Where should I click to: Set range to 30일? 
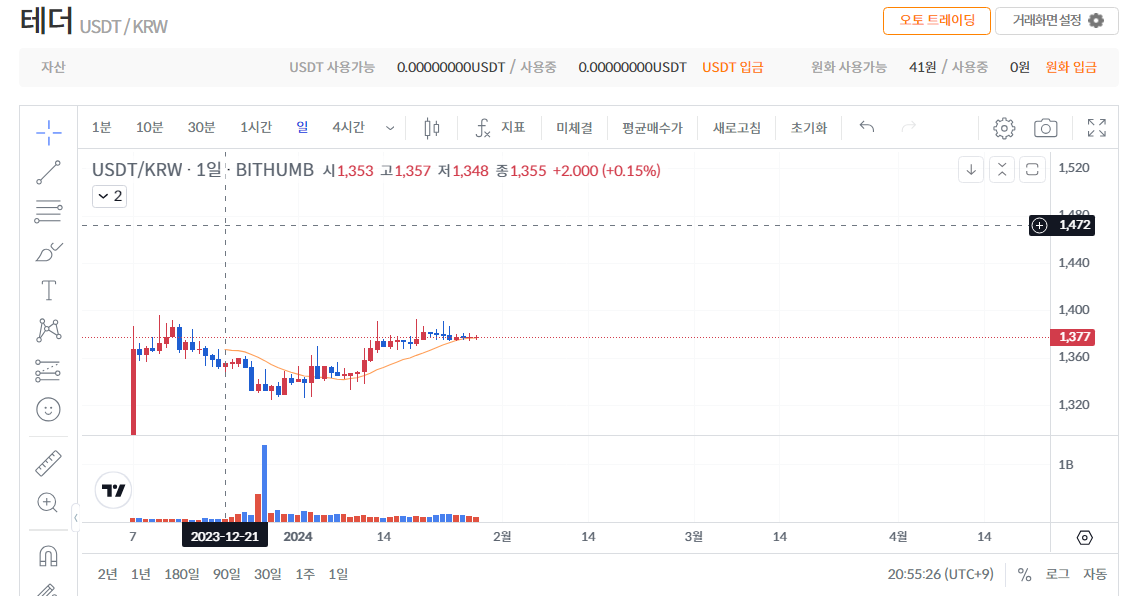point(268,574)
